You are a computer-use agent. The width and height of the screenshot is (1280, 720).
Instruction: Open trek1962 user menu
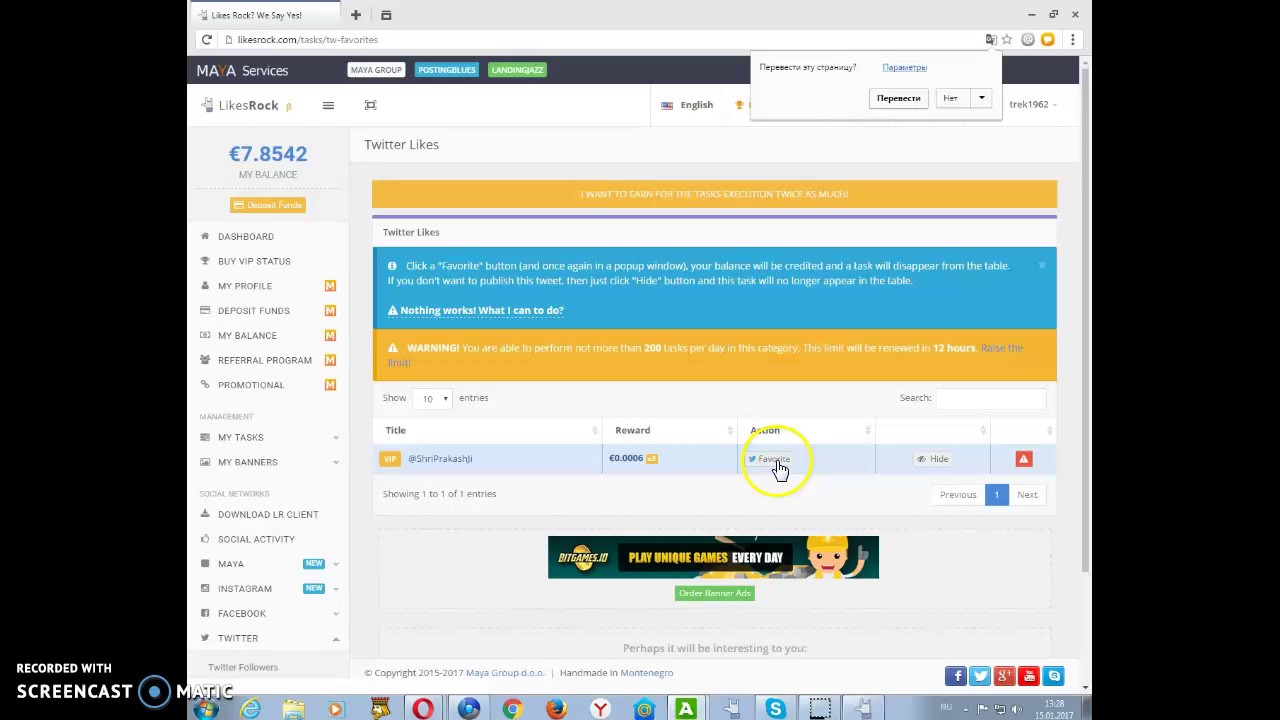1032,104
